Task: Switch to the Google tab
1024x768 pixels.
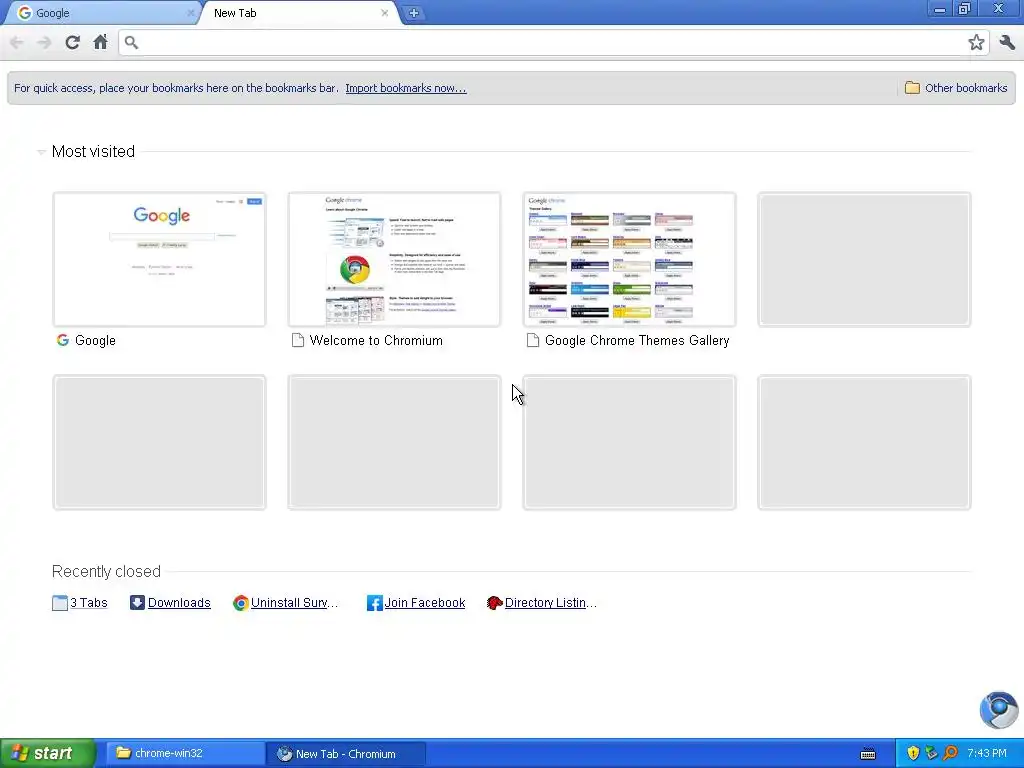Action: click(101, 13)
